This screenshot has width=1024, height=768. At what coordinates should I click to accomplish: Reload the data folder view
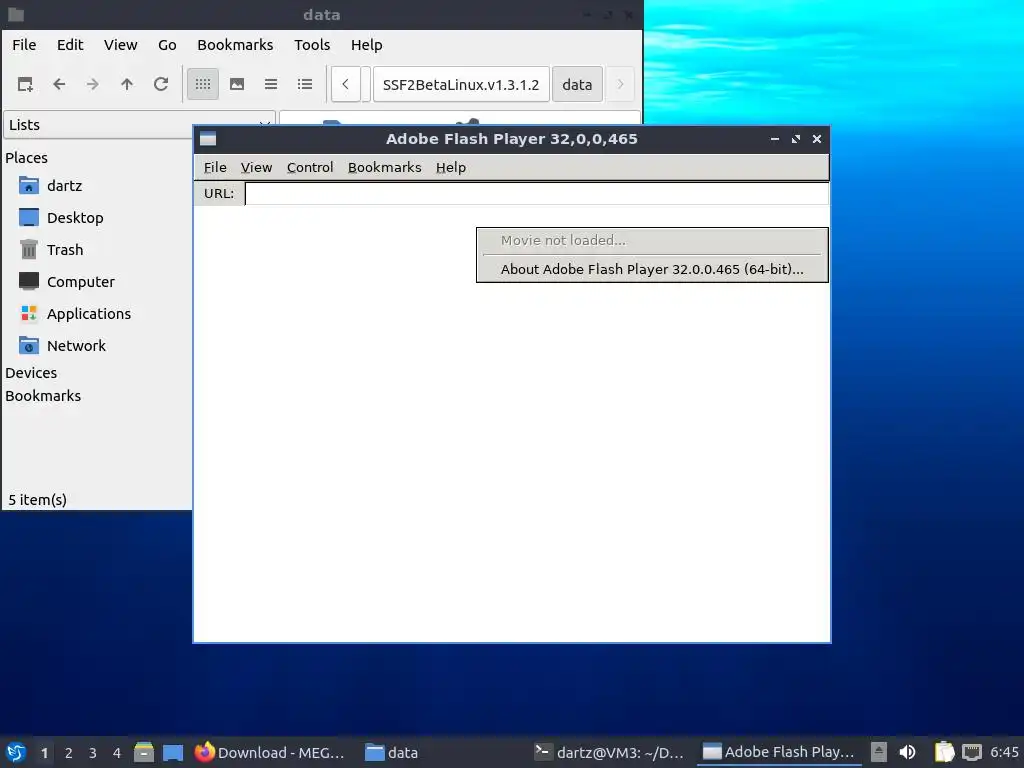tap(161, 84)
